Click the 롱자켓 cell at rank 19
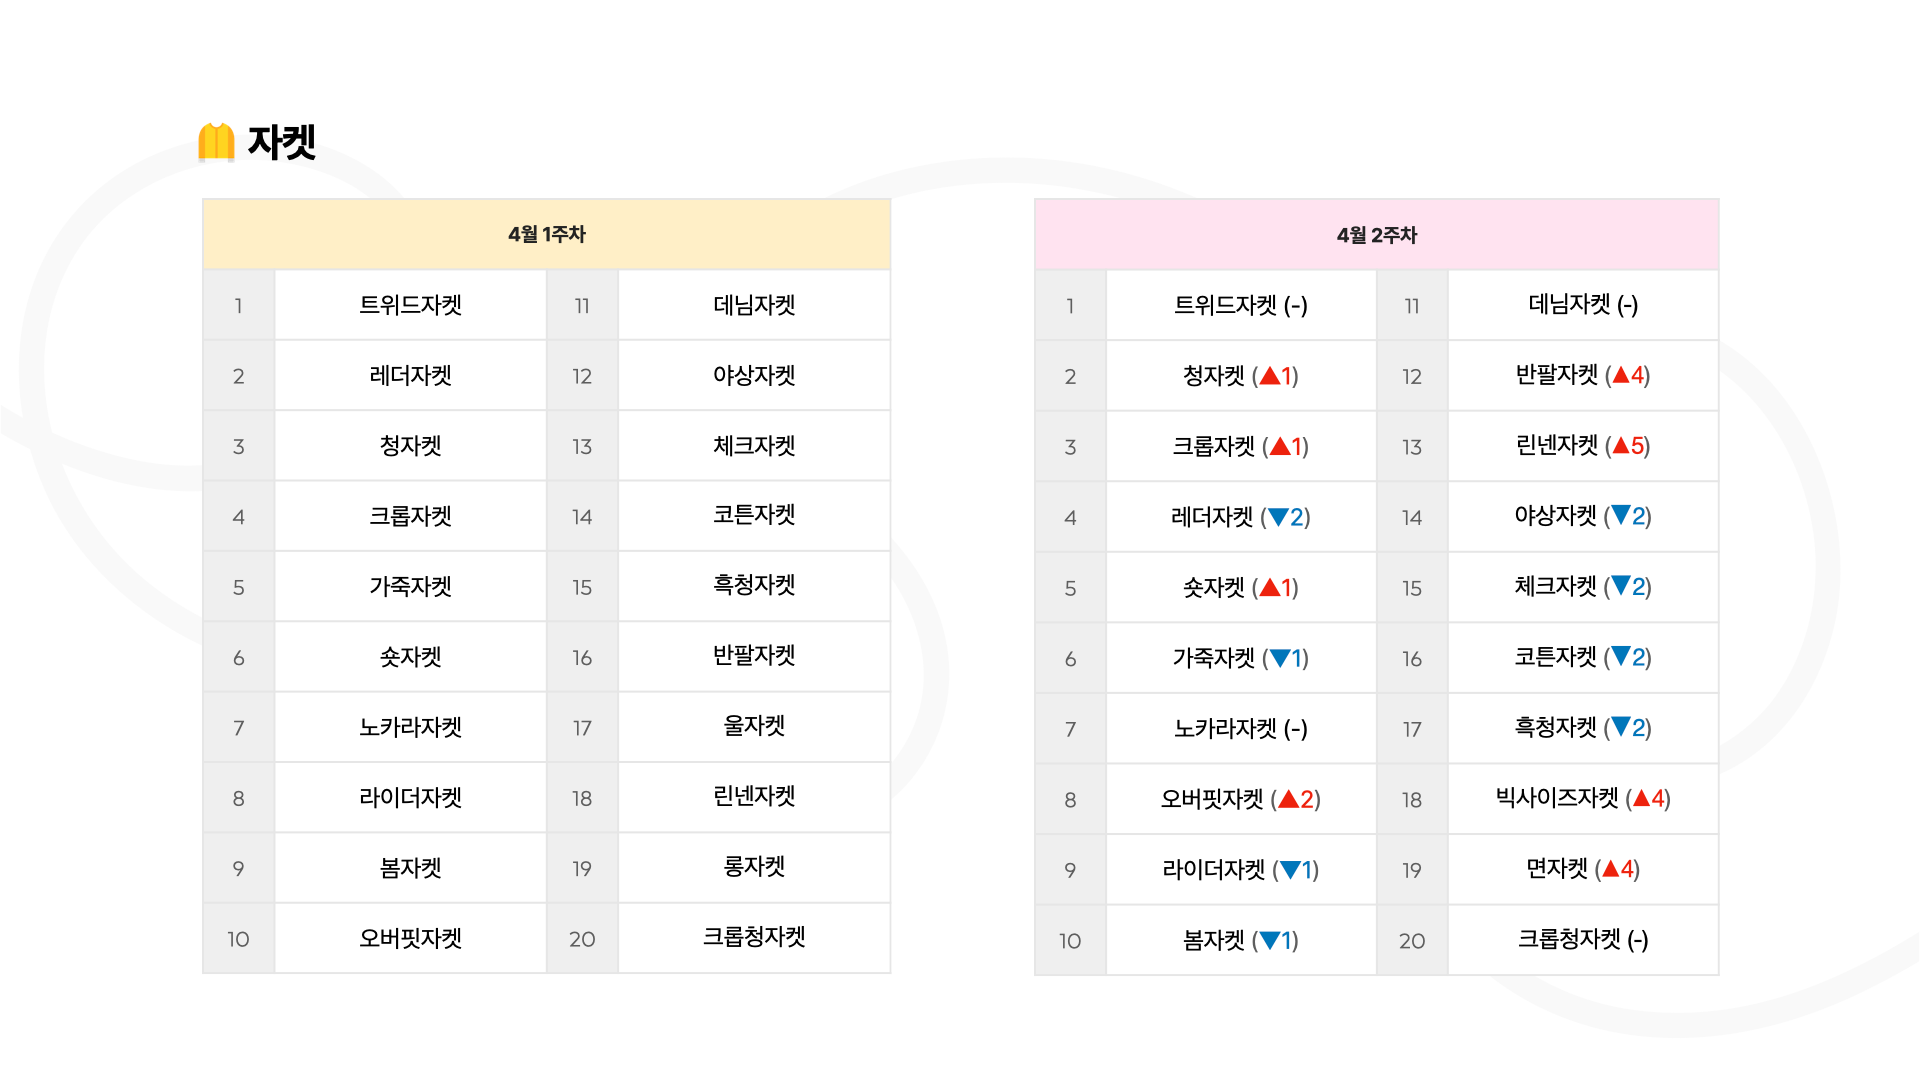1920x1080 pixels. click(x=754, y=868)
